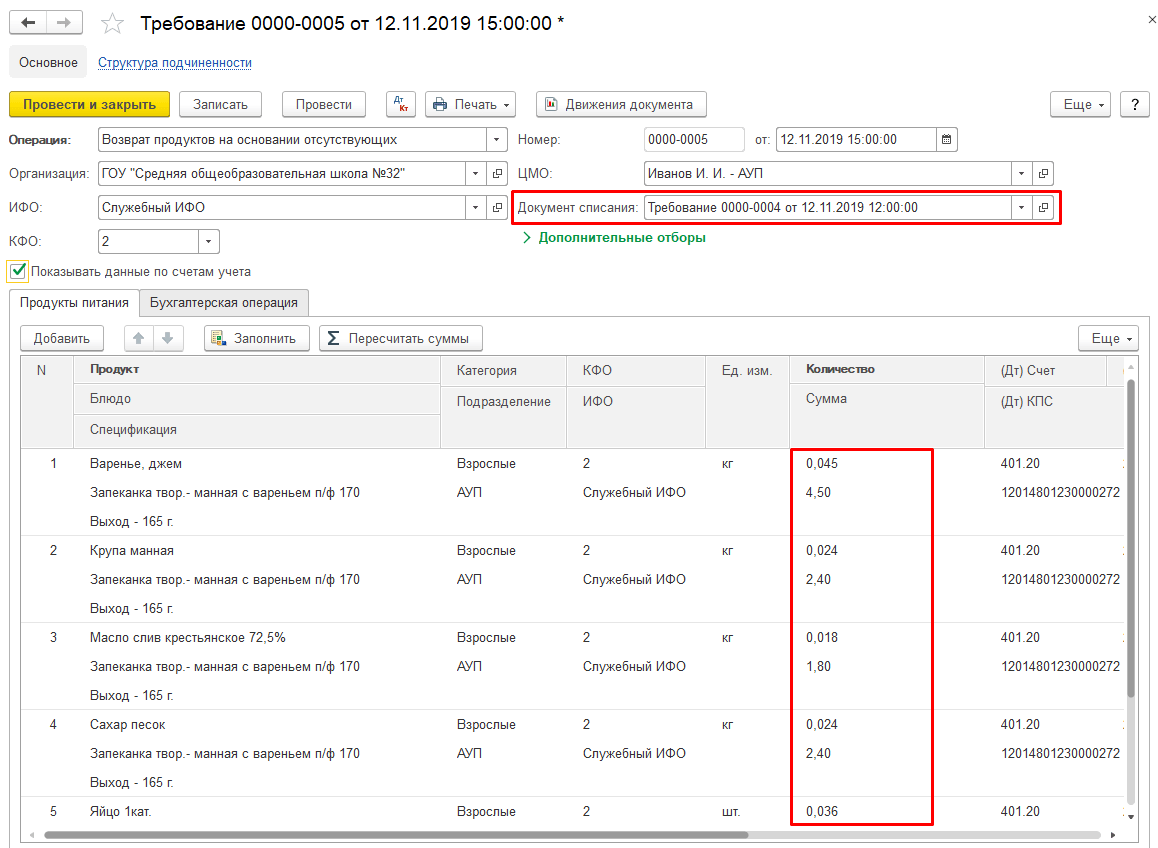This screenshot has width=1158, height=848.
Task: Move row up with arrow button
Action: pyautogui.click(x=139, y=338)
